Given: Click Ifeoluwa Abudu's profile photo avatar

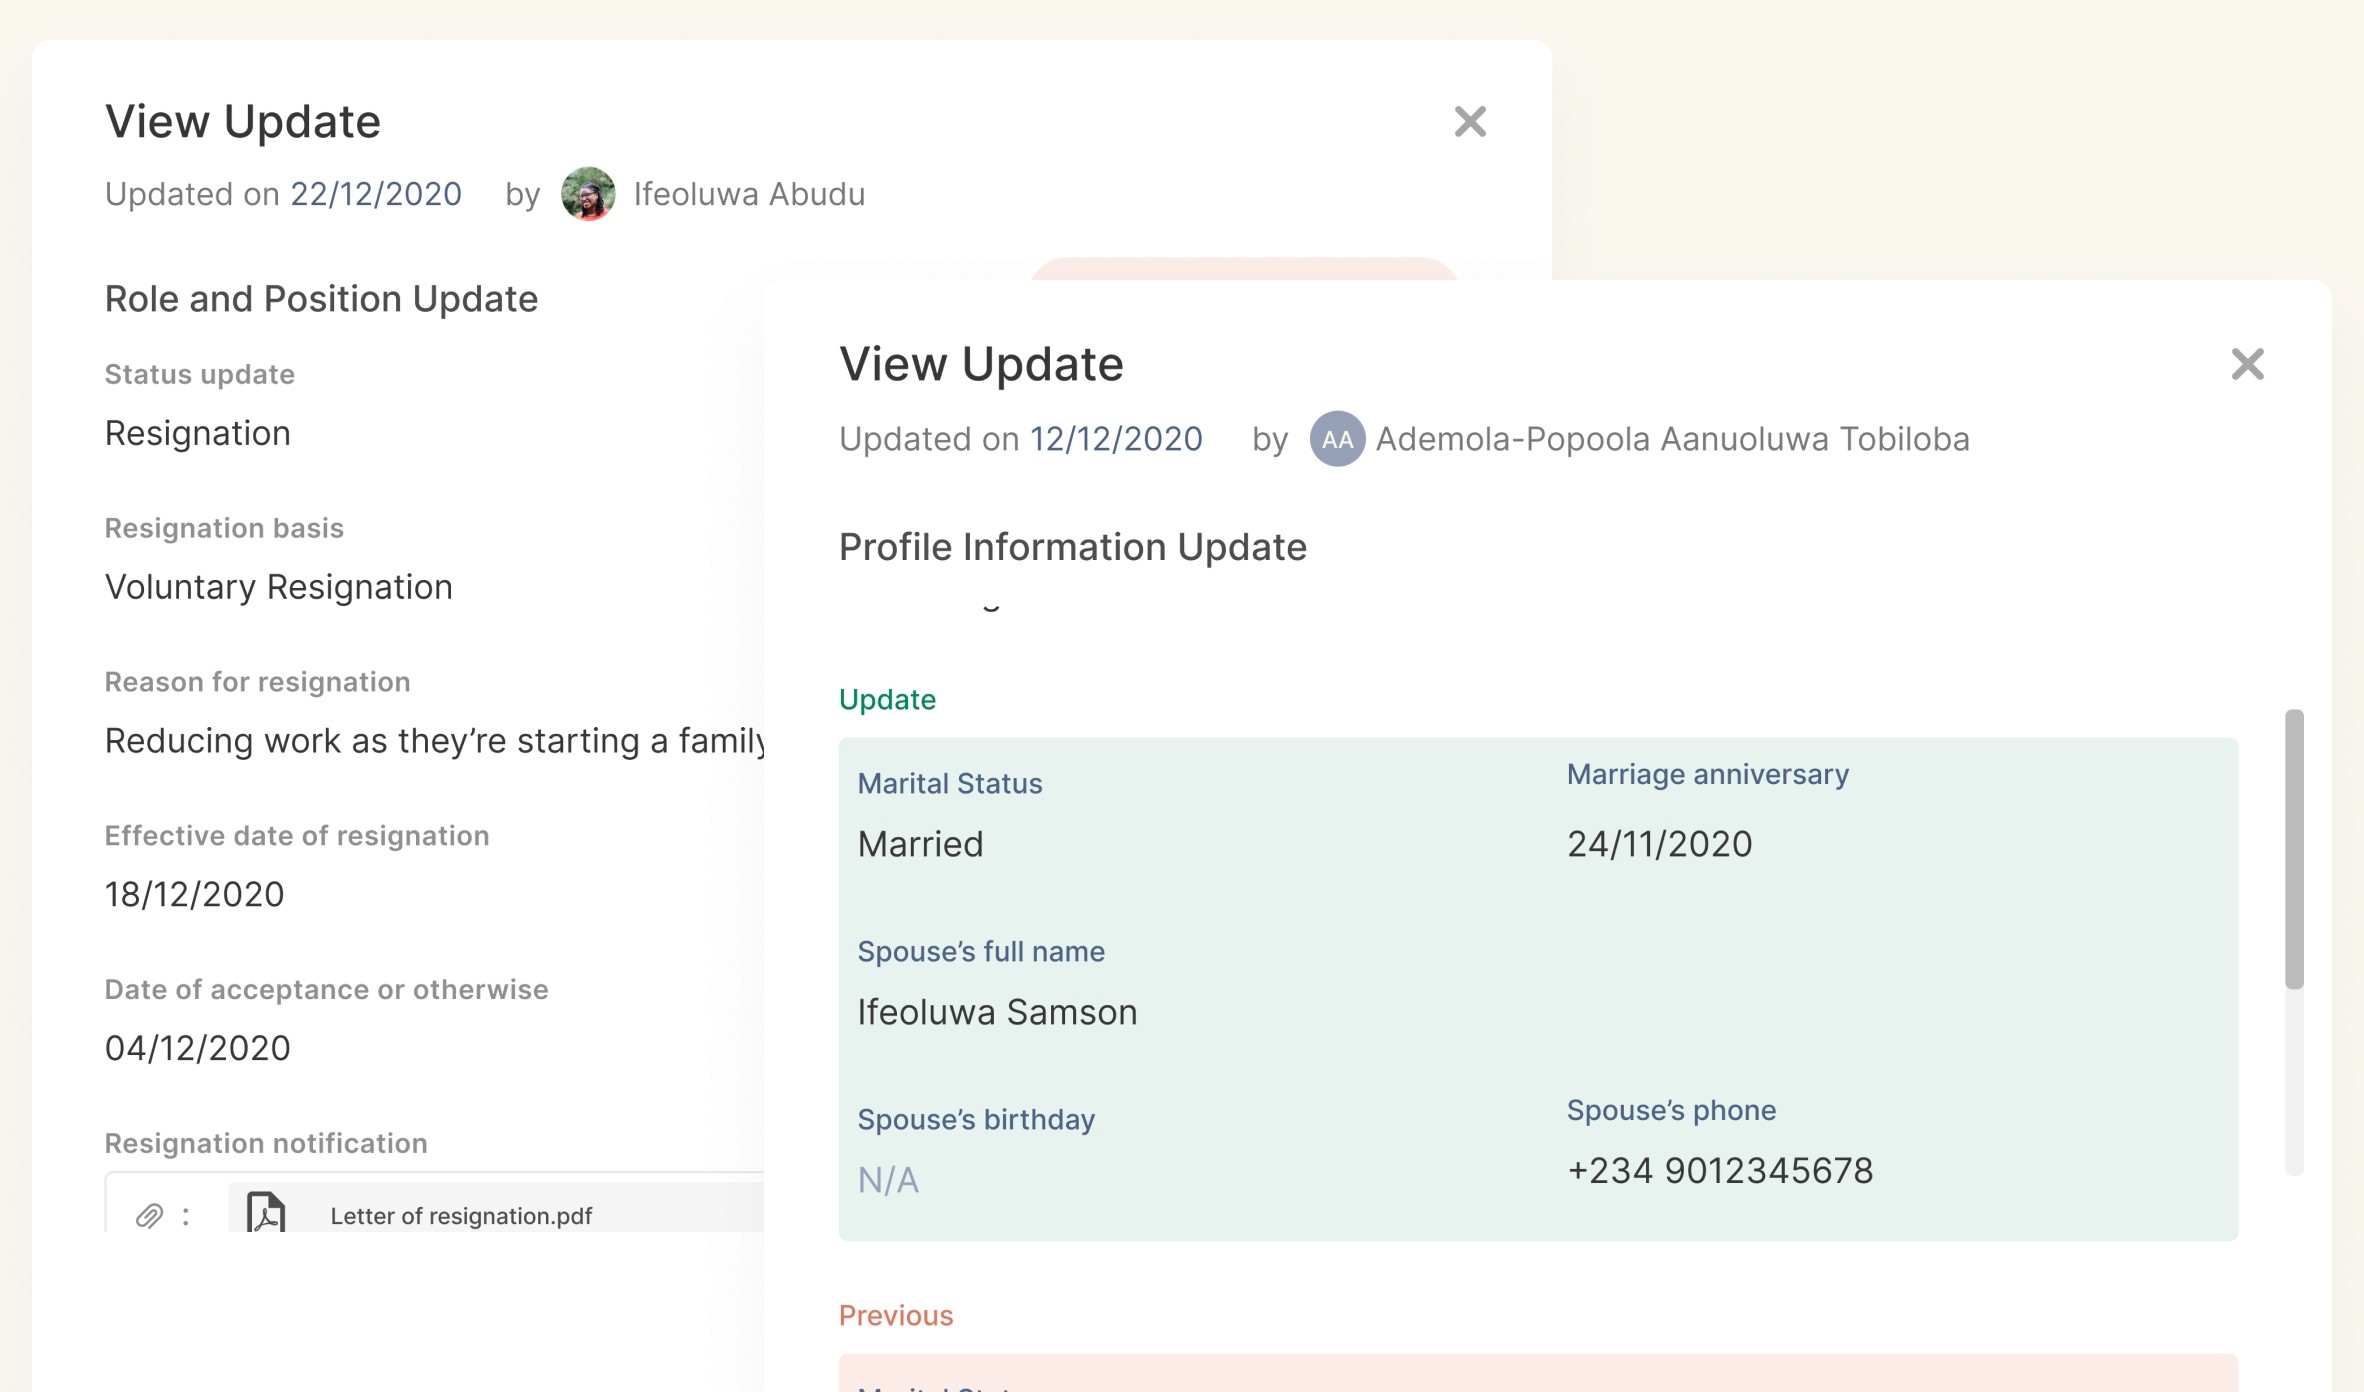Looking at the screenshot, I should [x=588, y=194].
